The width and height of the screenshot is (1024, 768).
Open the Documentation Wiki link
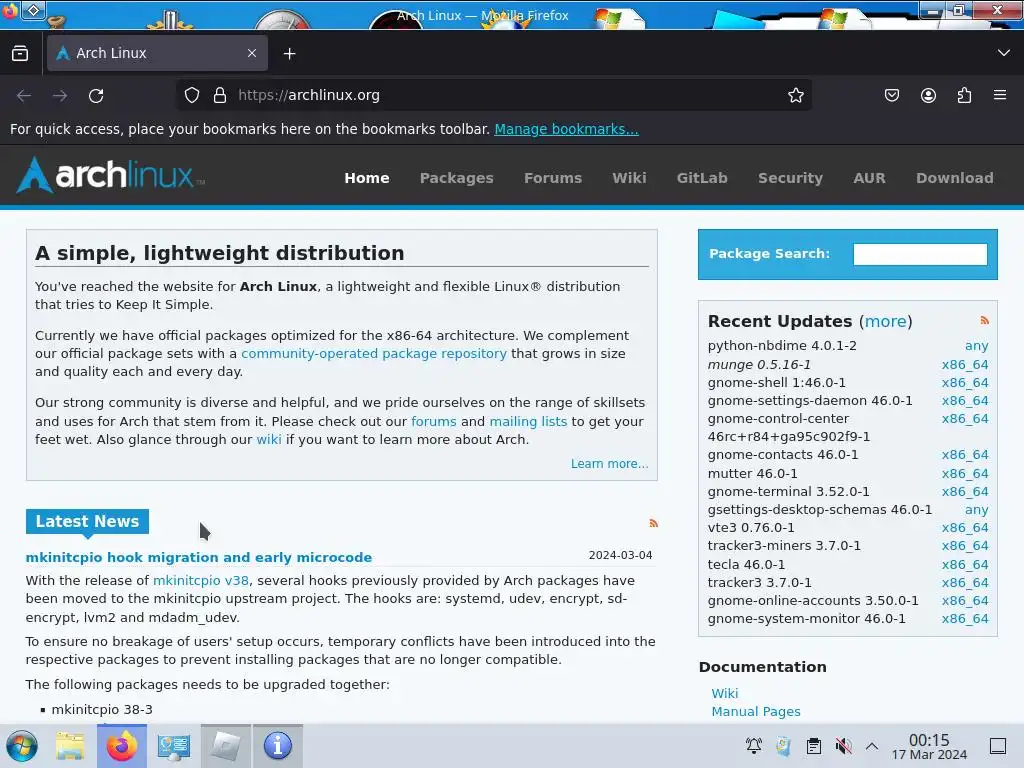point(725,693)
